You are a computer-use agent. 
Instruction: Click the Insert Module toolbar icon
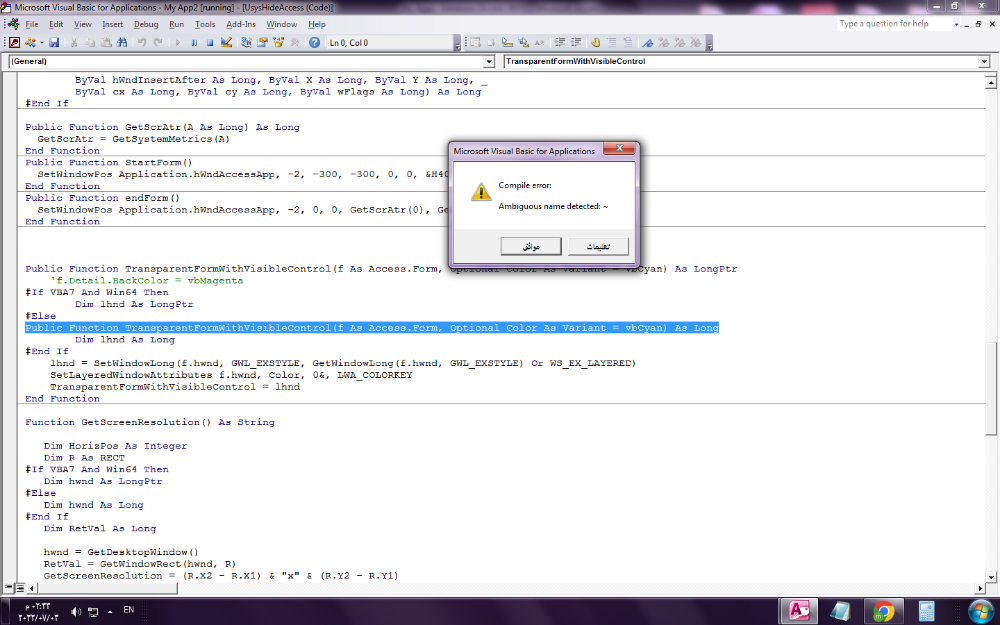point(30,43)
